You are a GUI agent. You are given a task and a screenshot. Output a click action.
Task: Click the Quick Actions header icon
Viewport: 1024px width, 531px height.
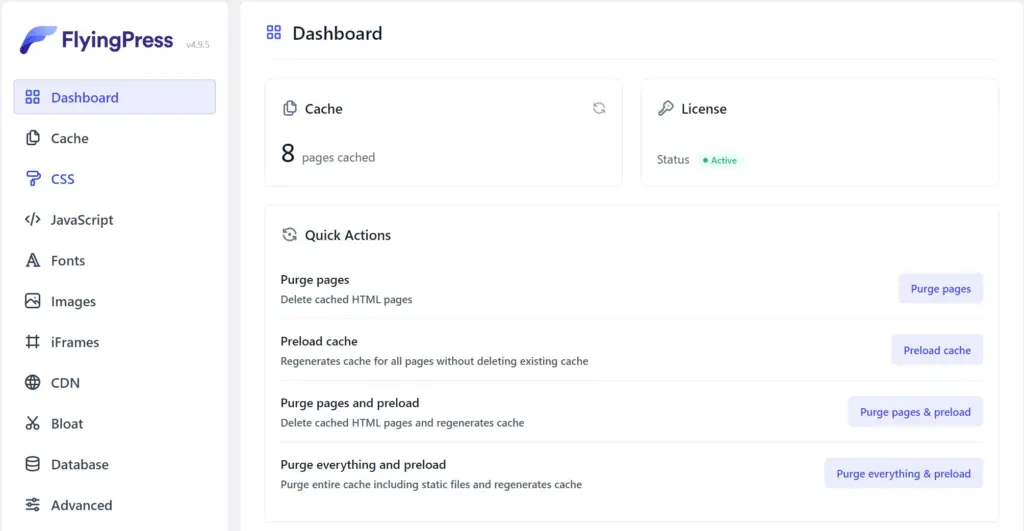coord(290,235)
